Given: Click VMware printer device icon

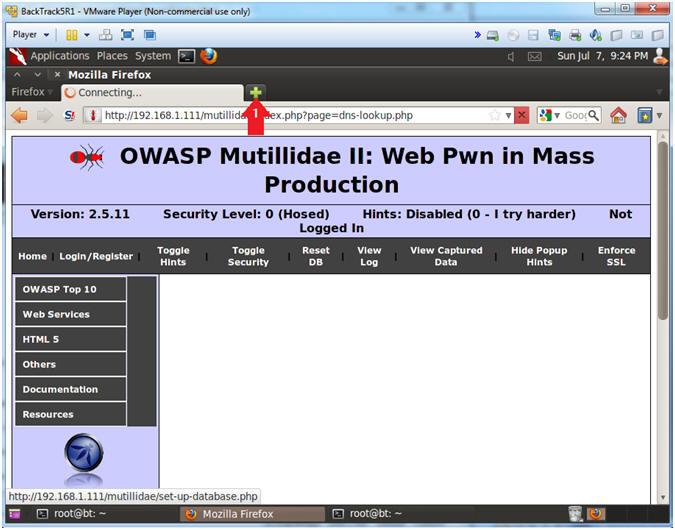Looking at the screenshot, I should [575, 35].
